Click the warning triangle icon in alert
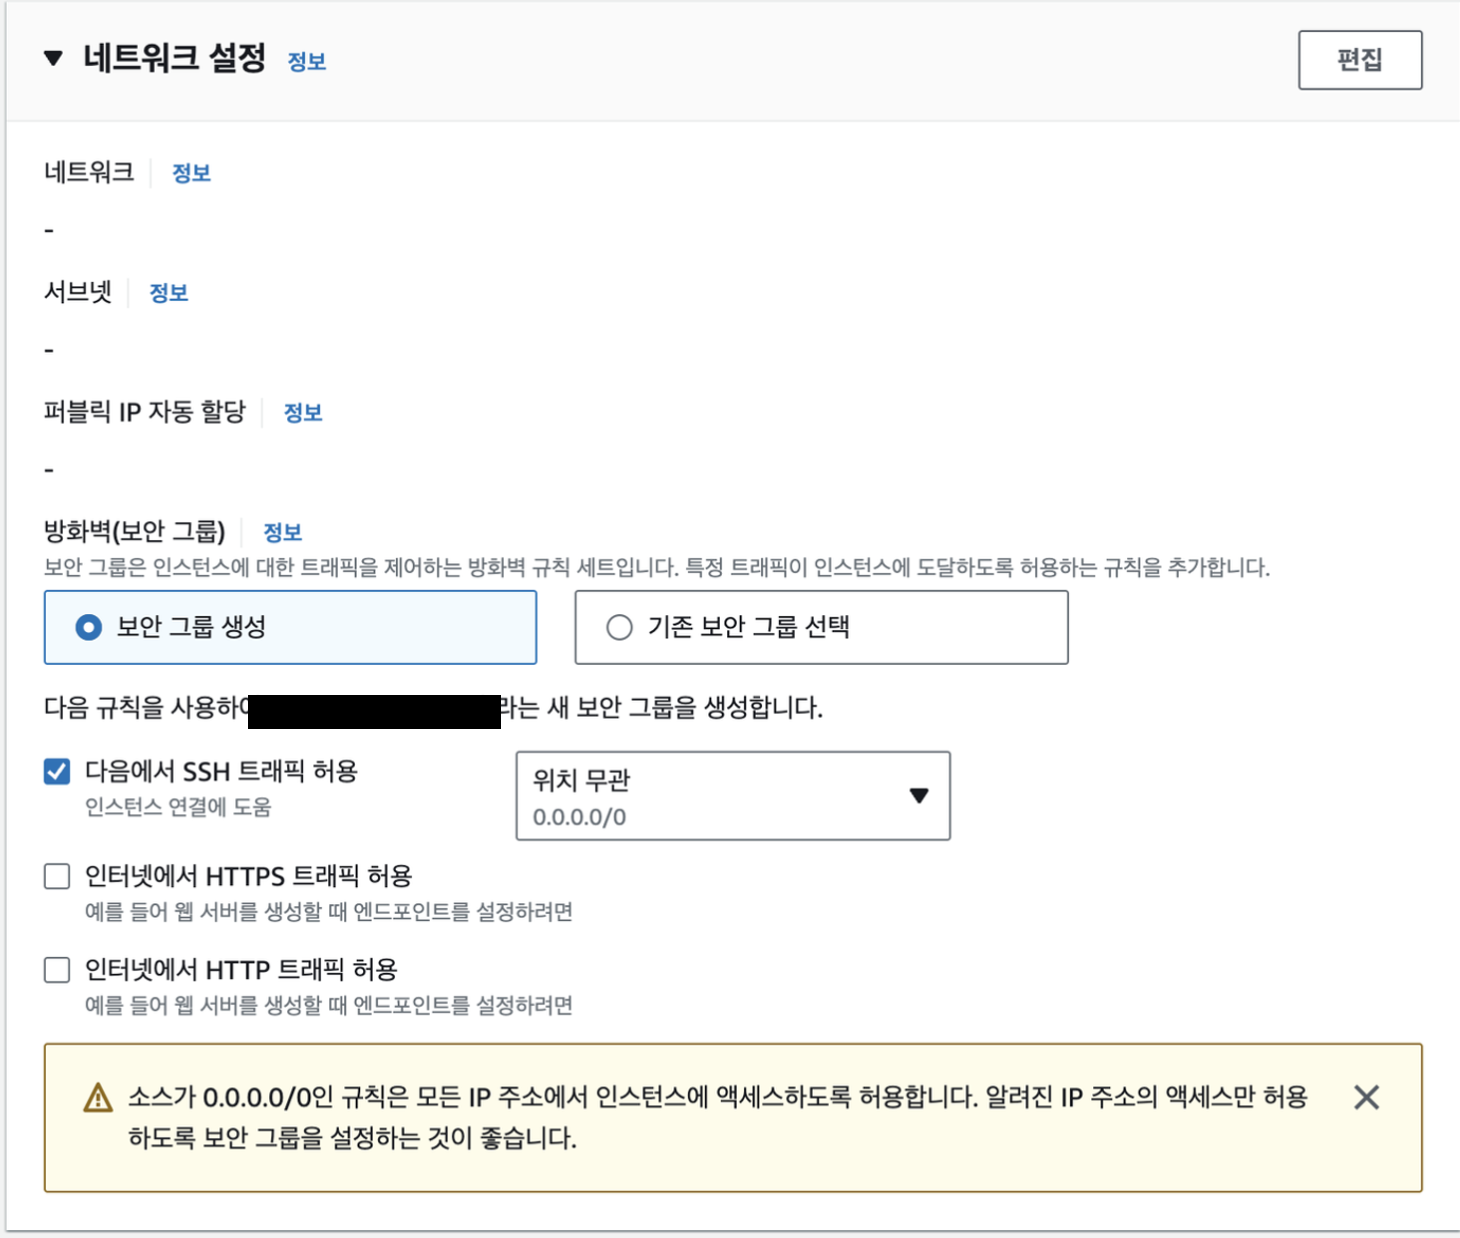The width and height of the screenshot is (1460, 1238). (x=98, y=1098)
